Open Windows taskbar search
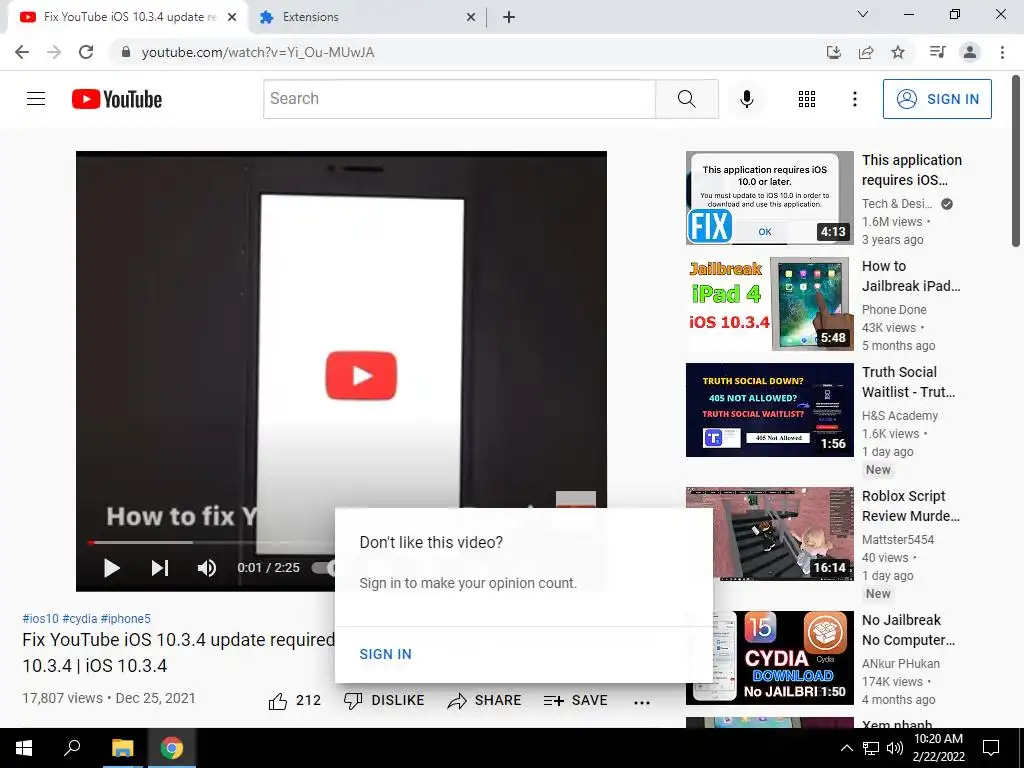The image size is (1024, 768). tap(72, 748)
